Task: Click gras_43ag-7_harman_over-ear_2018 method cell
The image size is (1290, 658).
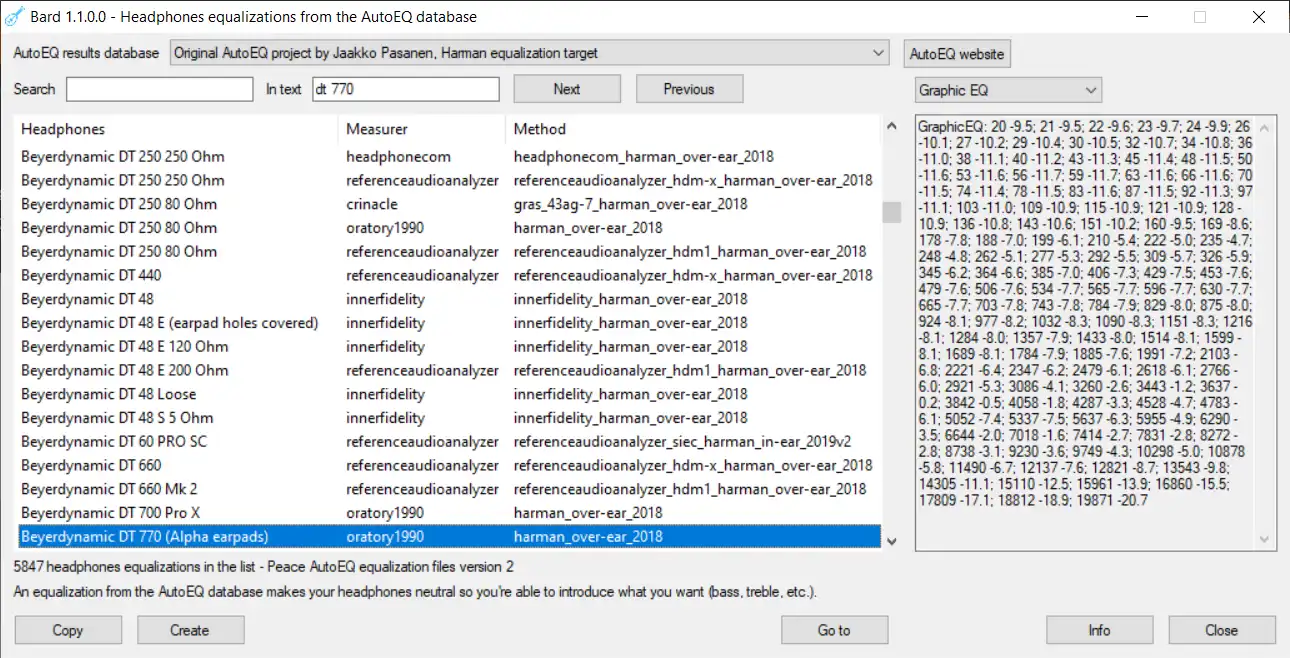Action: coord(630,204)
